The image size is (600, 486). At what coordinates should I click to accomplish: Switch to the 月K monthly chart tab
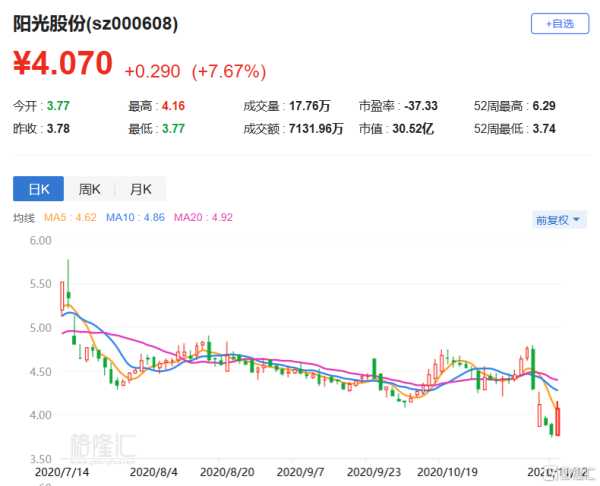pos(140,188)
